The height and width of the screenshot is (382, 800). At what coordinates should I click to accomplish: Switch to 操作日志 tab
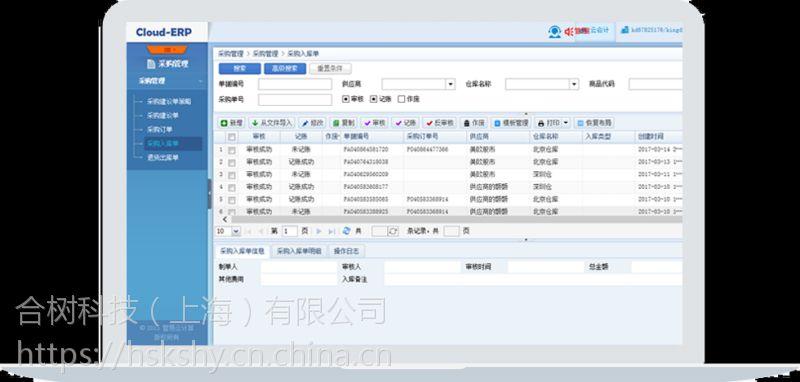tap(346, 251)
